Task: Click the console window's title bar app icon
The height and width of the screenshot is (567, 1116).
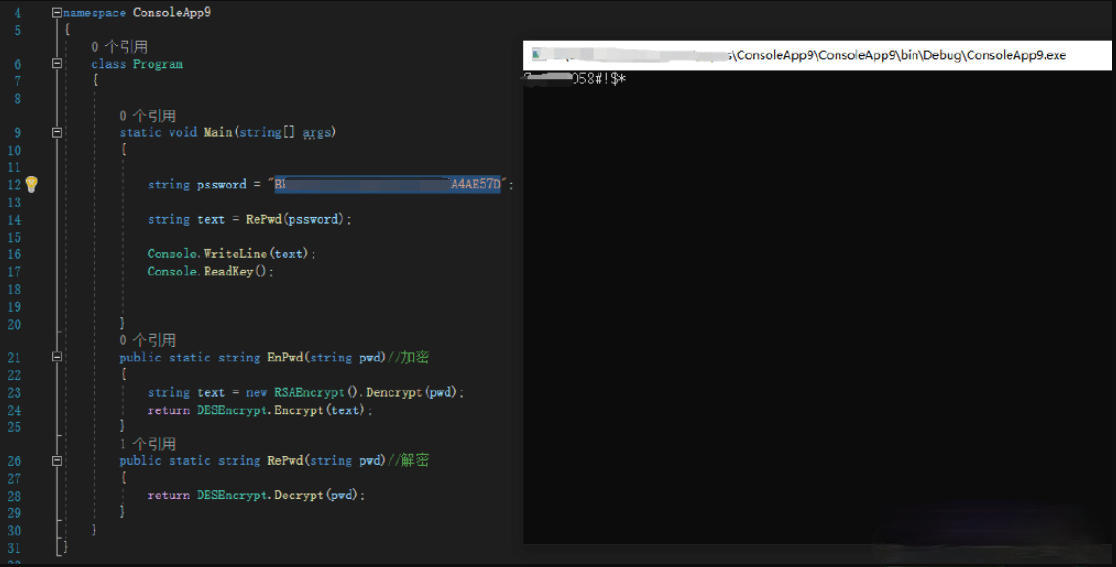Action: coord(537,55)
